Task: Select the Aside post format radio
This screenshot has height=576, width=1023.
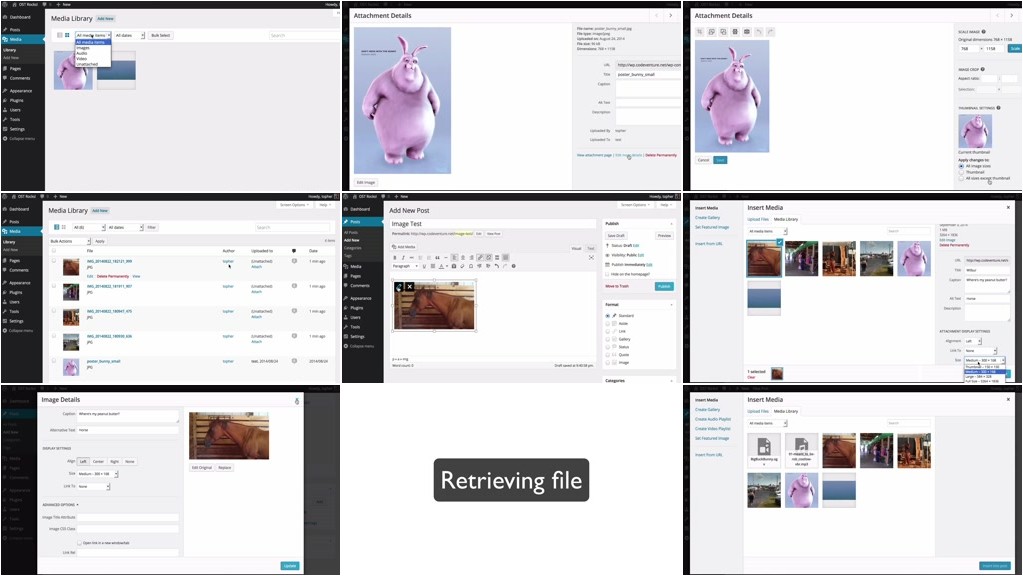Action: [608, 324]
